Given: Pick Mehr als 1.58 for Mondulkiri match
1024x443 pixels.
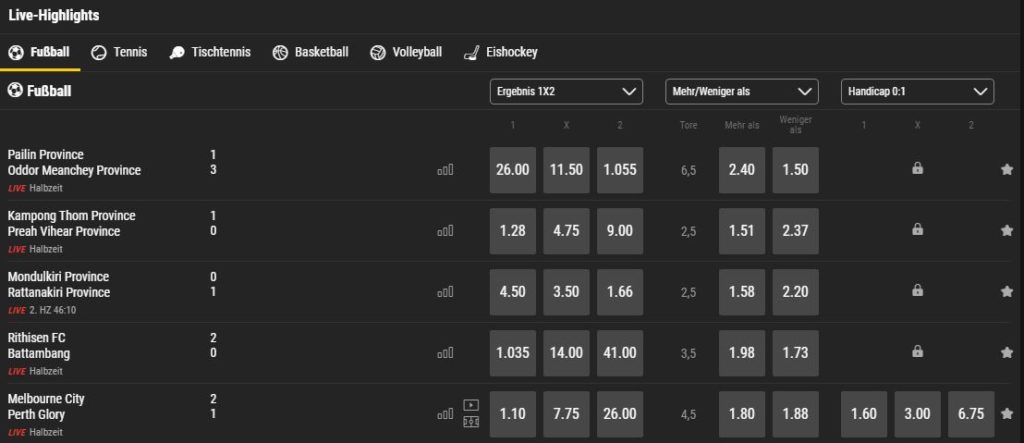Looking at the screenshot, I should (742, 291).
